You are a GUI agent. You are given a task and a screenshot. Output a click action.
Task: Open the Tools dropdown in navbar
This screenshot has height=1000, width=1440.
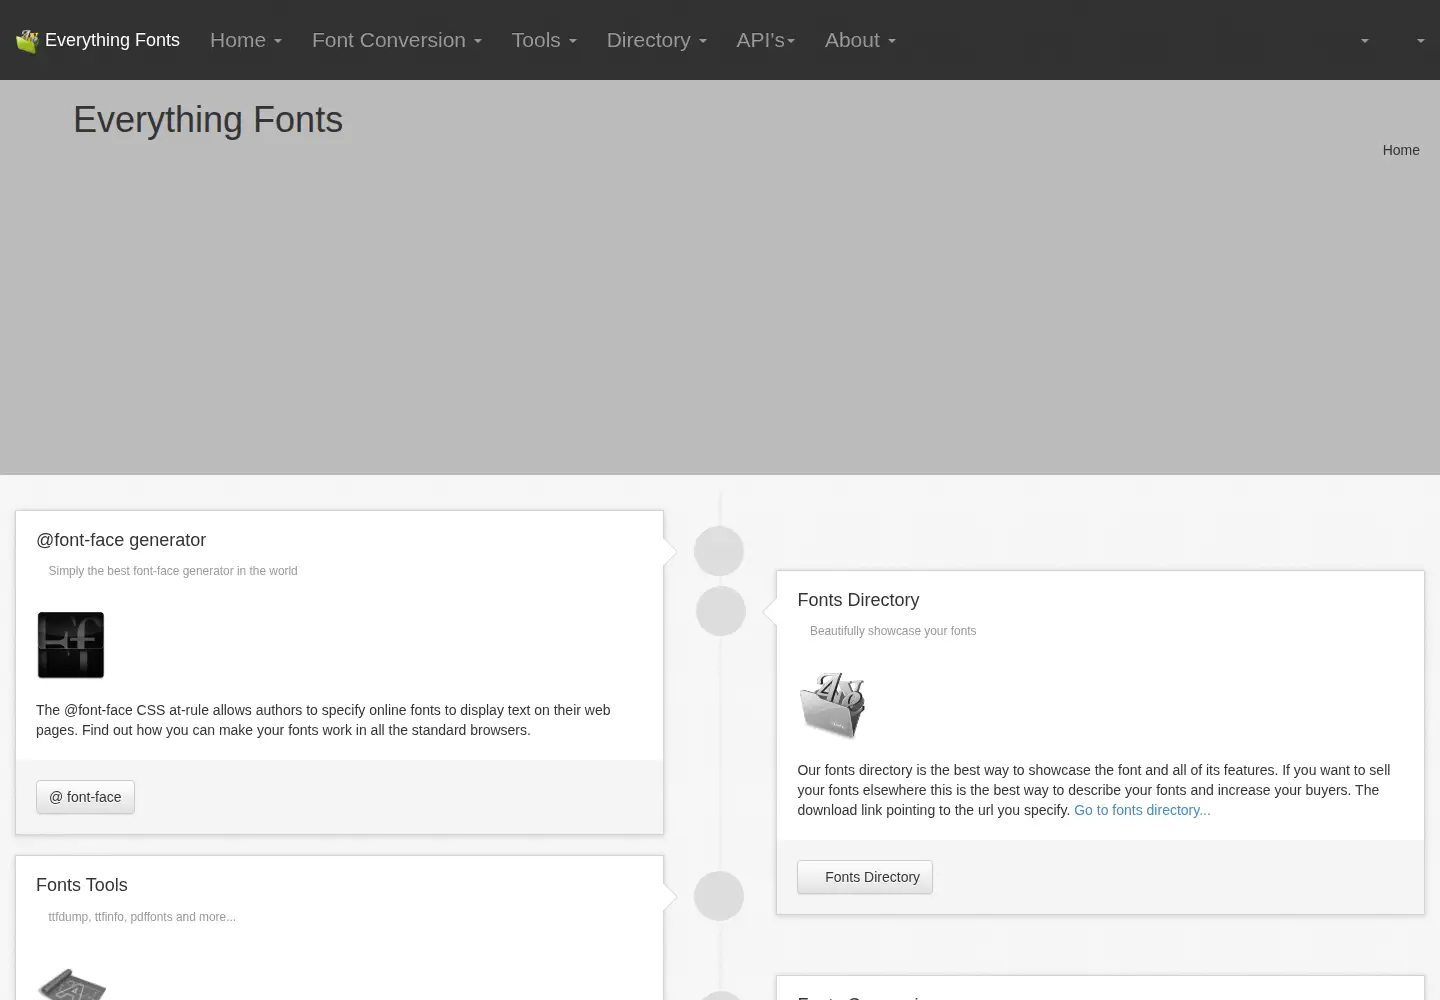point(544,40)
